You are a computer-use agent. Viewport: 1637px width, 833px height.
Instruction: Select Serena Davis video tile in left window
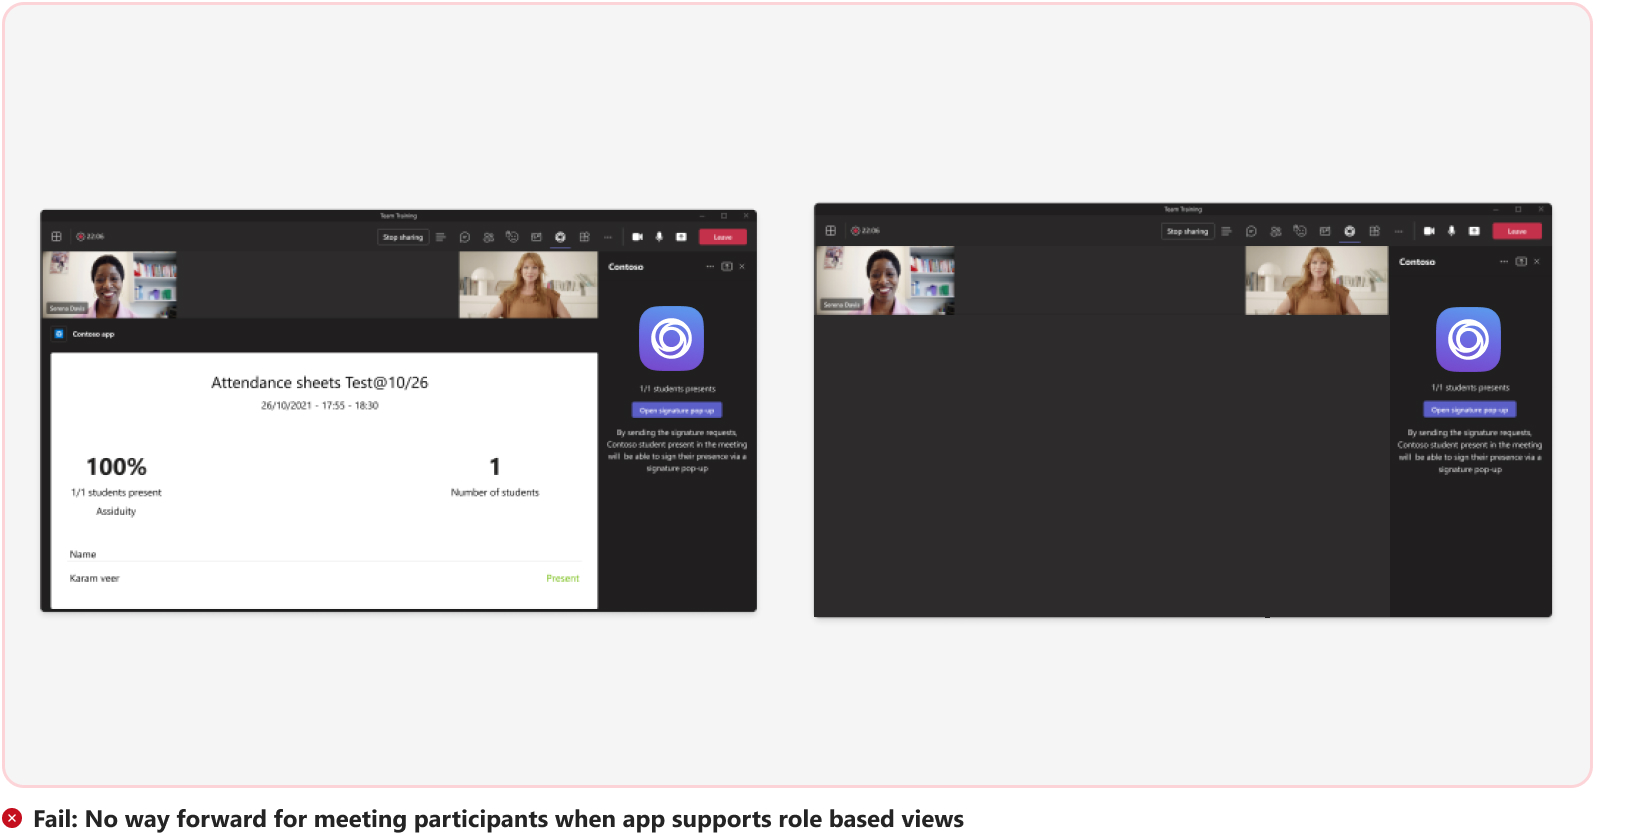(110, 285)
